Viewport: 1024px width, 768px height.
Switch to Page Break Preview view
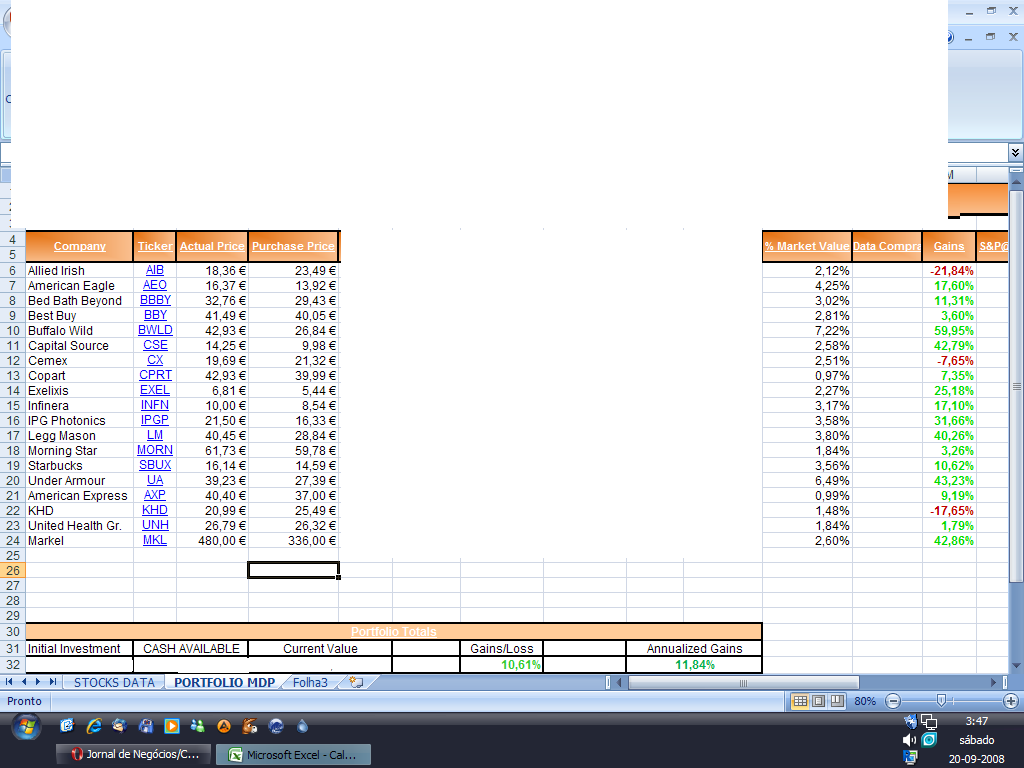pyautogui.click(x=837, y=701)
